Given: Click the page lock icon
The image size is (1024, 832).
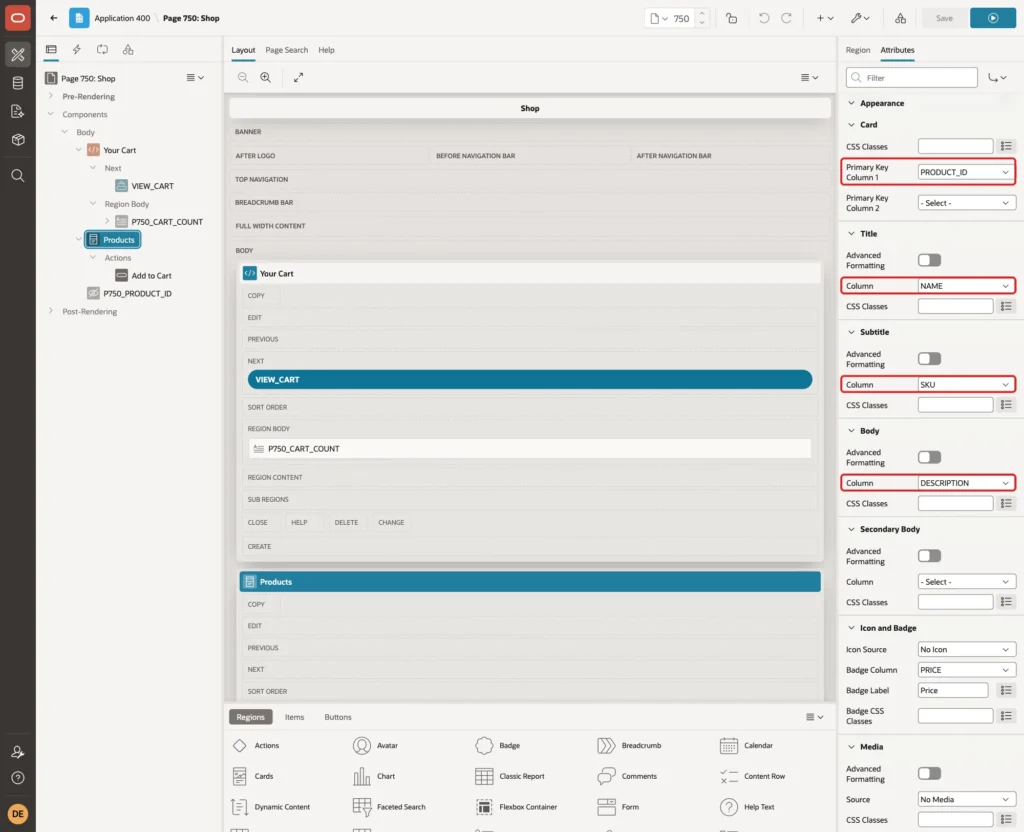Looking at the screenshot, I should 731,18.
